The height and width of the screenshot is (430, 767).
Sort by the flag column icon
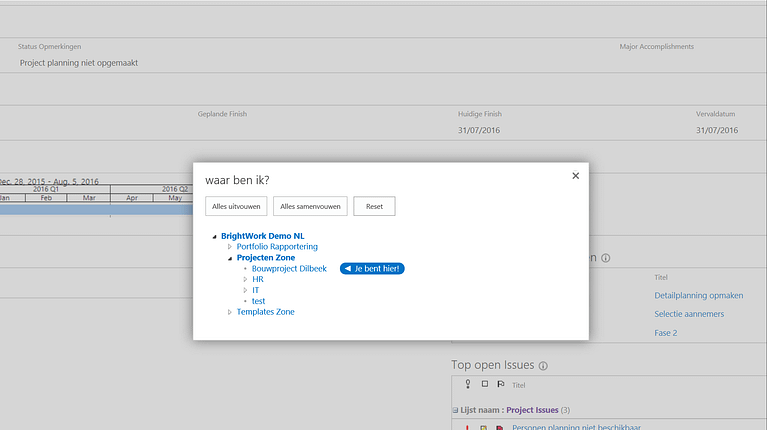(500, 384)
